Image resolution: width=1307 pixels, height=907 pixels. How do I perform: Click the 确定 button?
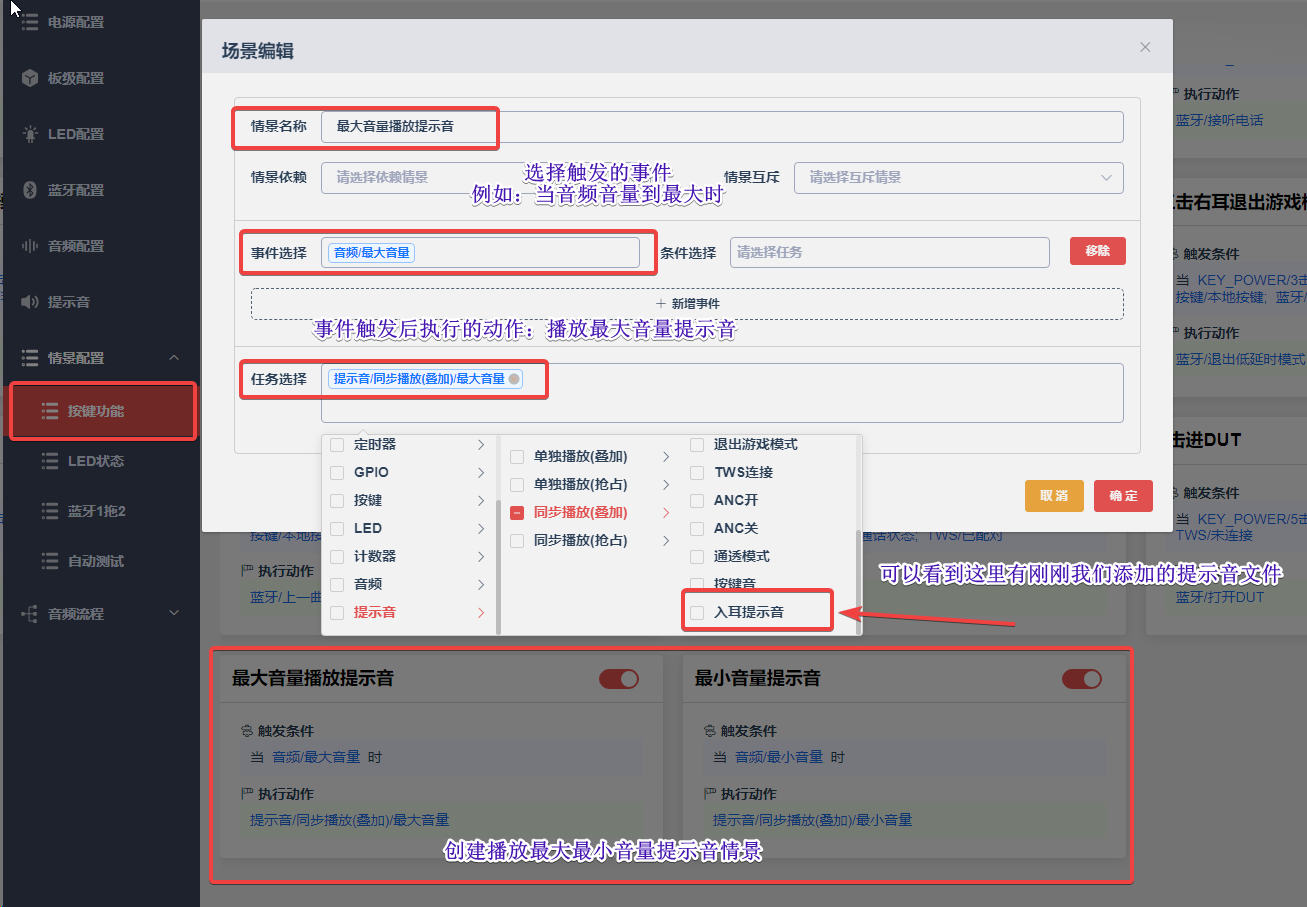click(1123, 496)
